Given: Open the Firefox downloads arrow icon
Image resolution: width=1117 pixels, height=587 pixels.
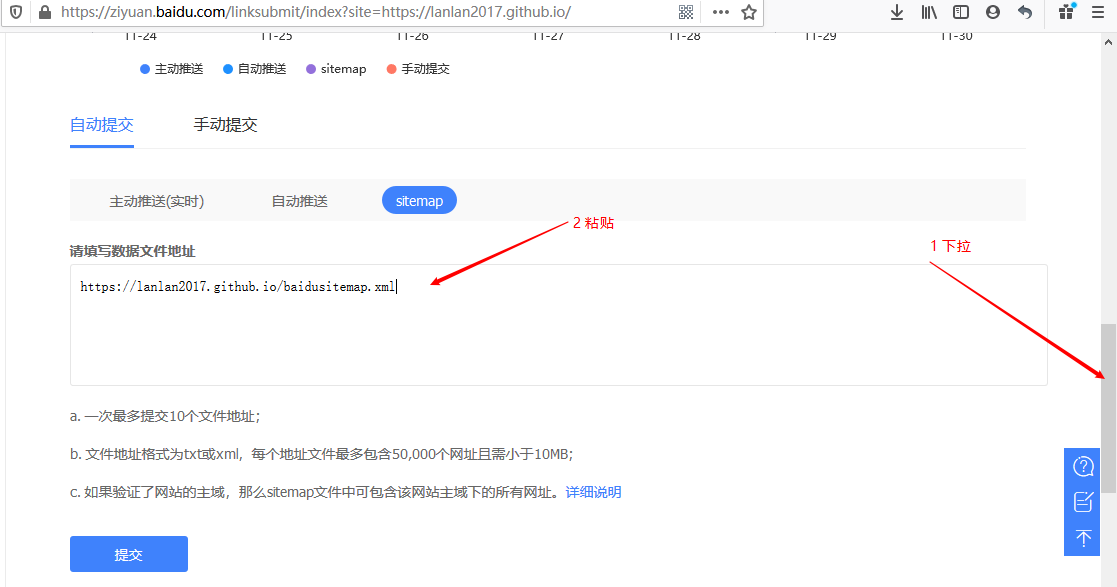Looking at the screenshot, I should click(897, 12).
